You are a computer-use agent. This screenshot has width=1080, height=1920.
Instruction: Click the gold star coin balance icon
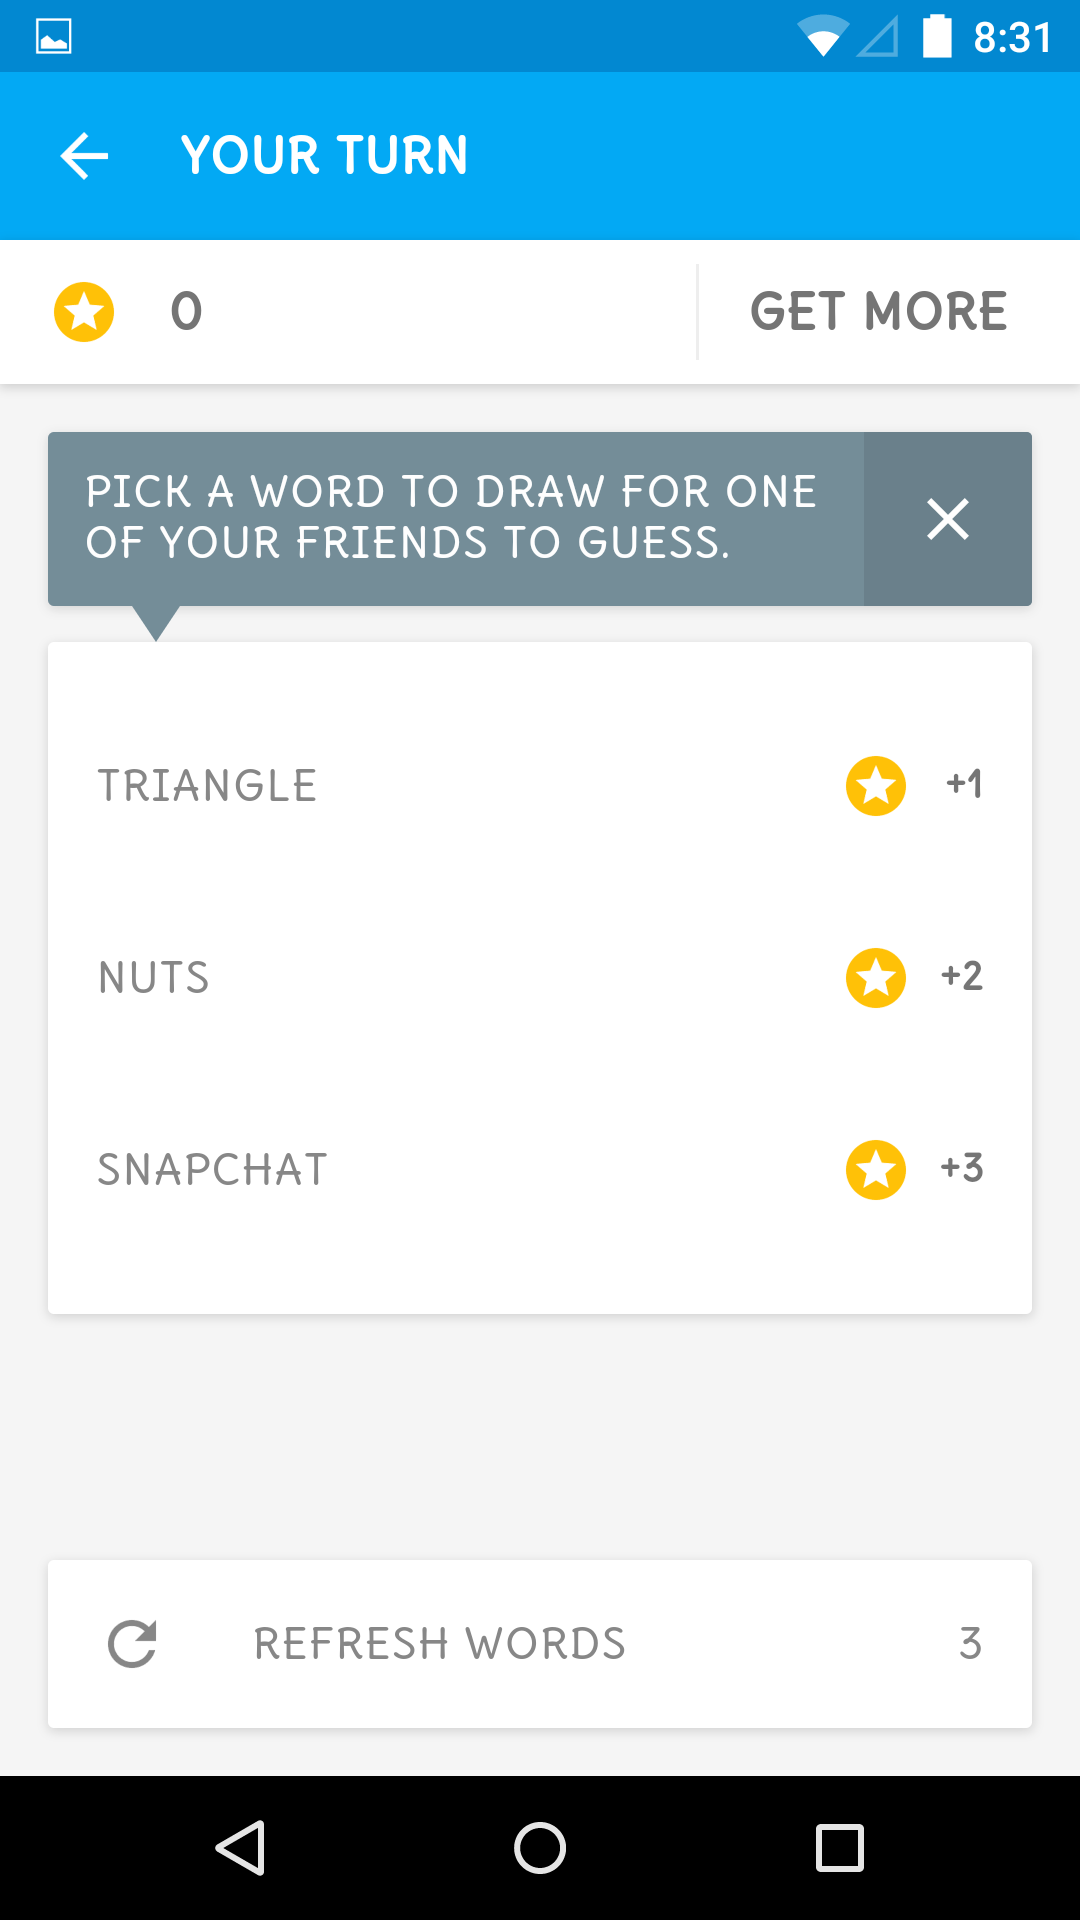84,312
